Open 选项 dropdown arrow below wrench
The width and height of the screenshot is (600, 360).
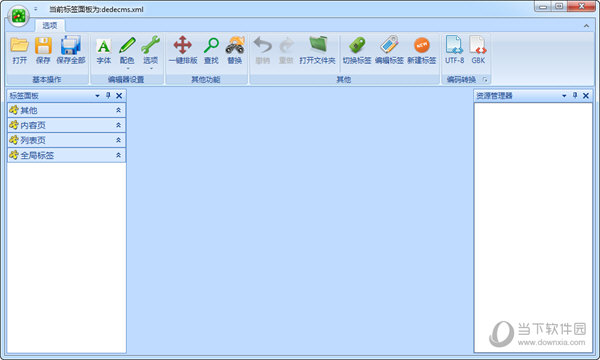pos(151,69)
